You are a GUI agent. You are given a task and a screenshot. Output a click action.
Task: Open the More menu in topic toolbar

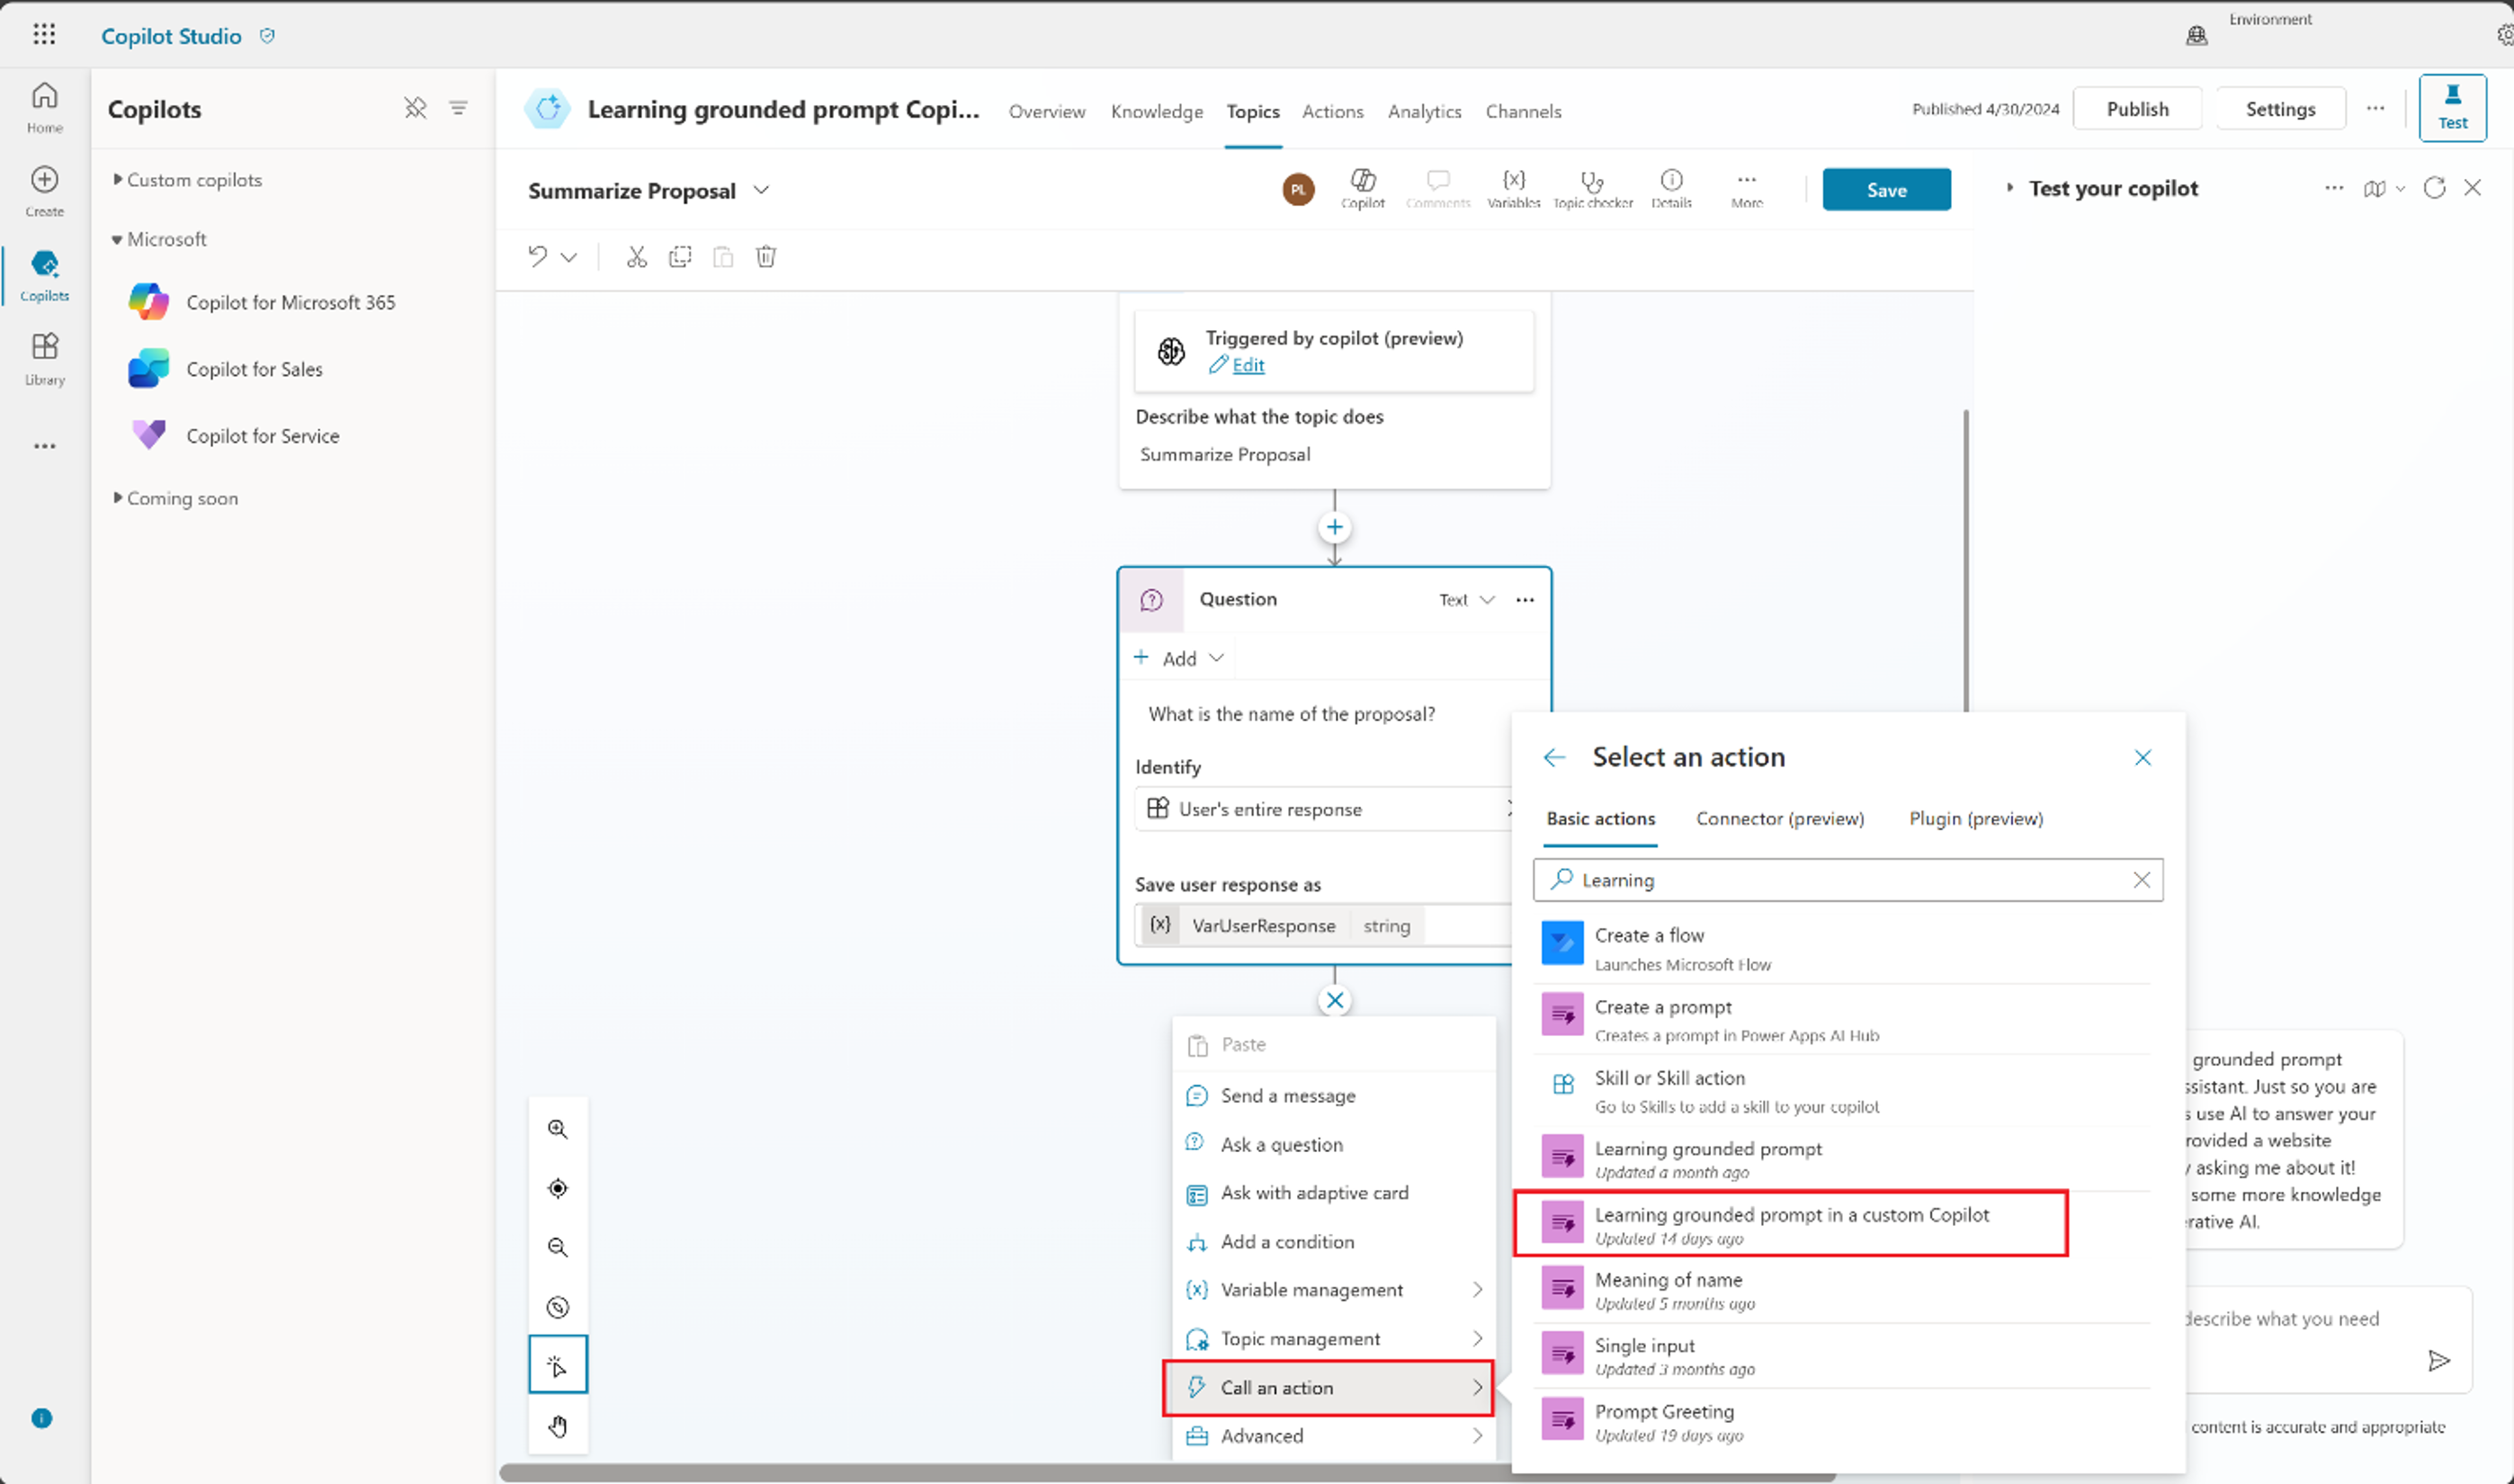coord(1746,188)
